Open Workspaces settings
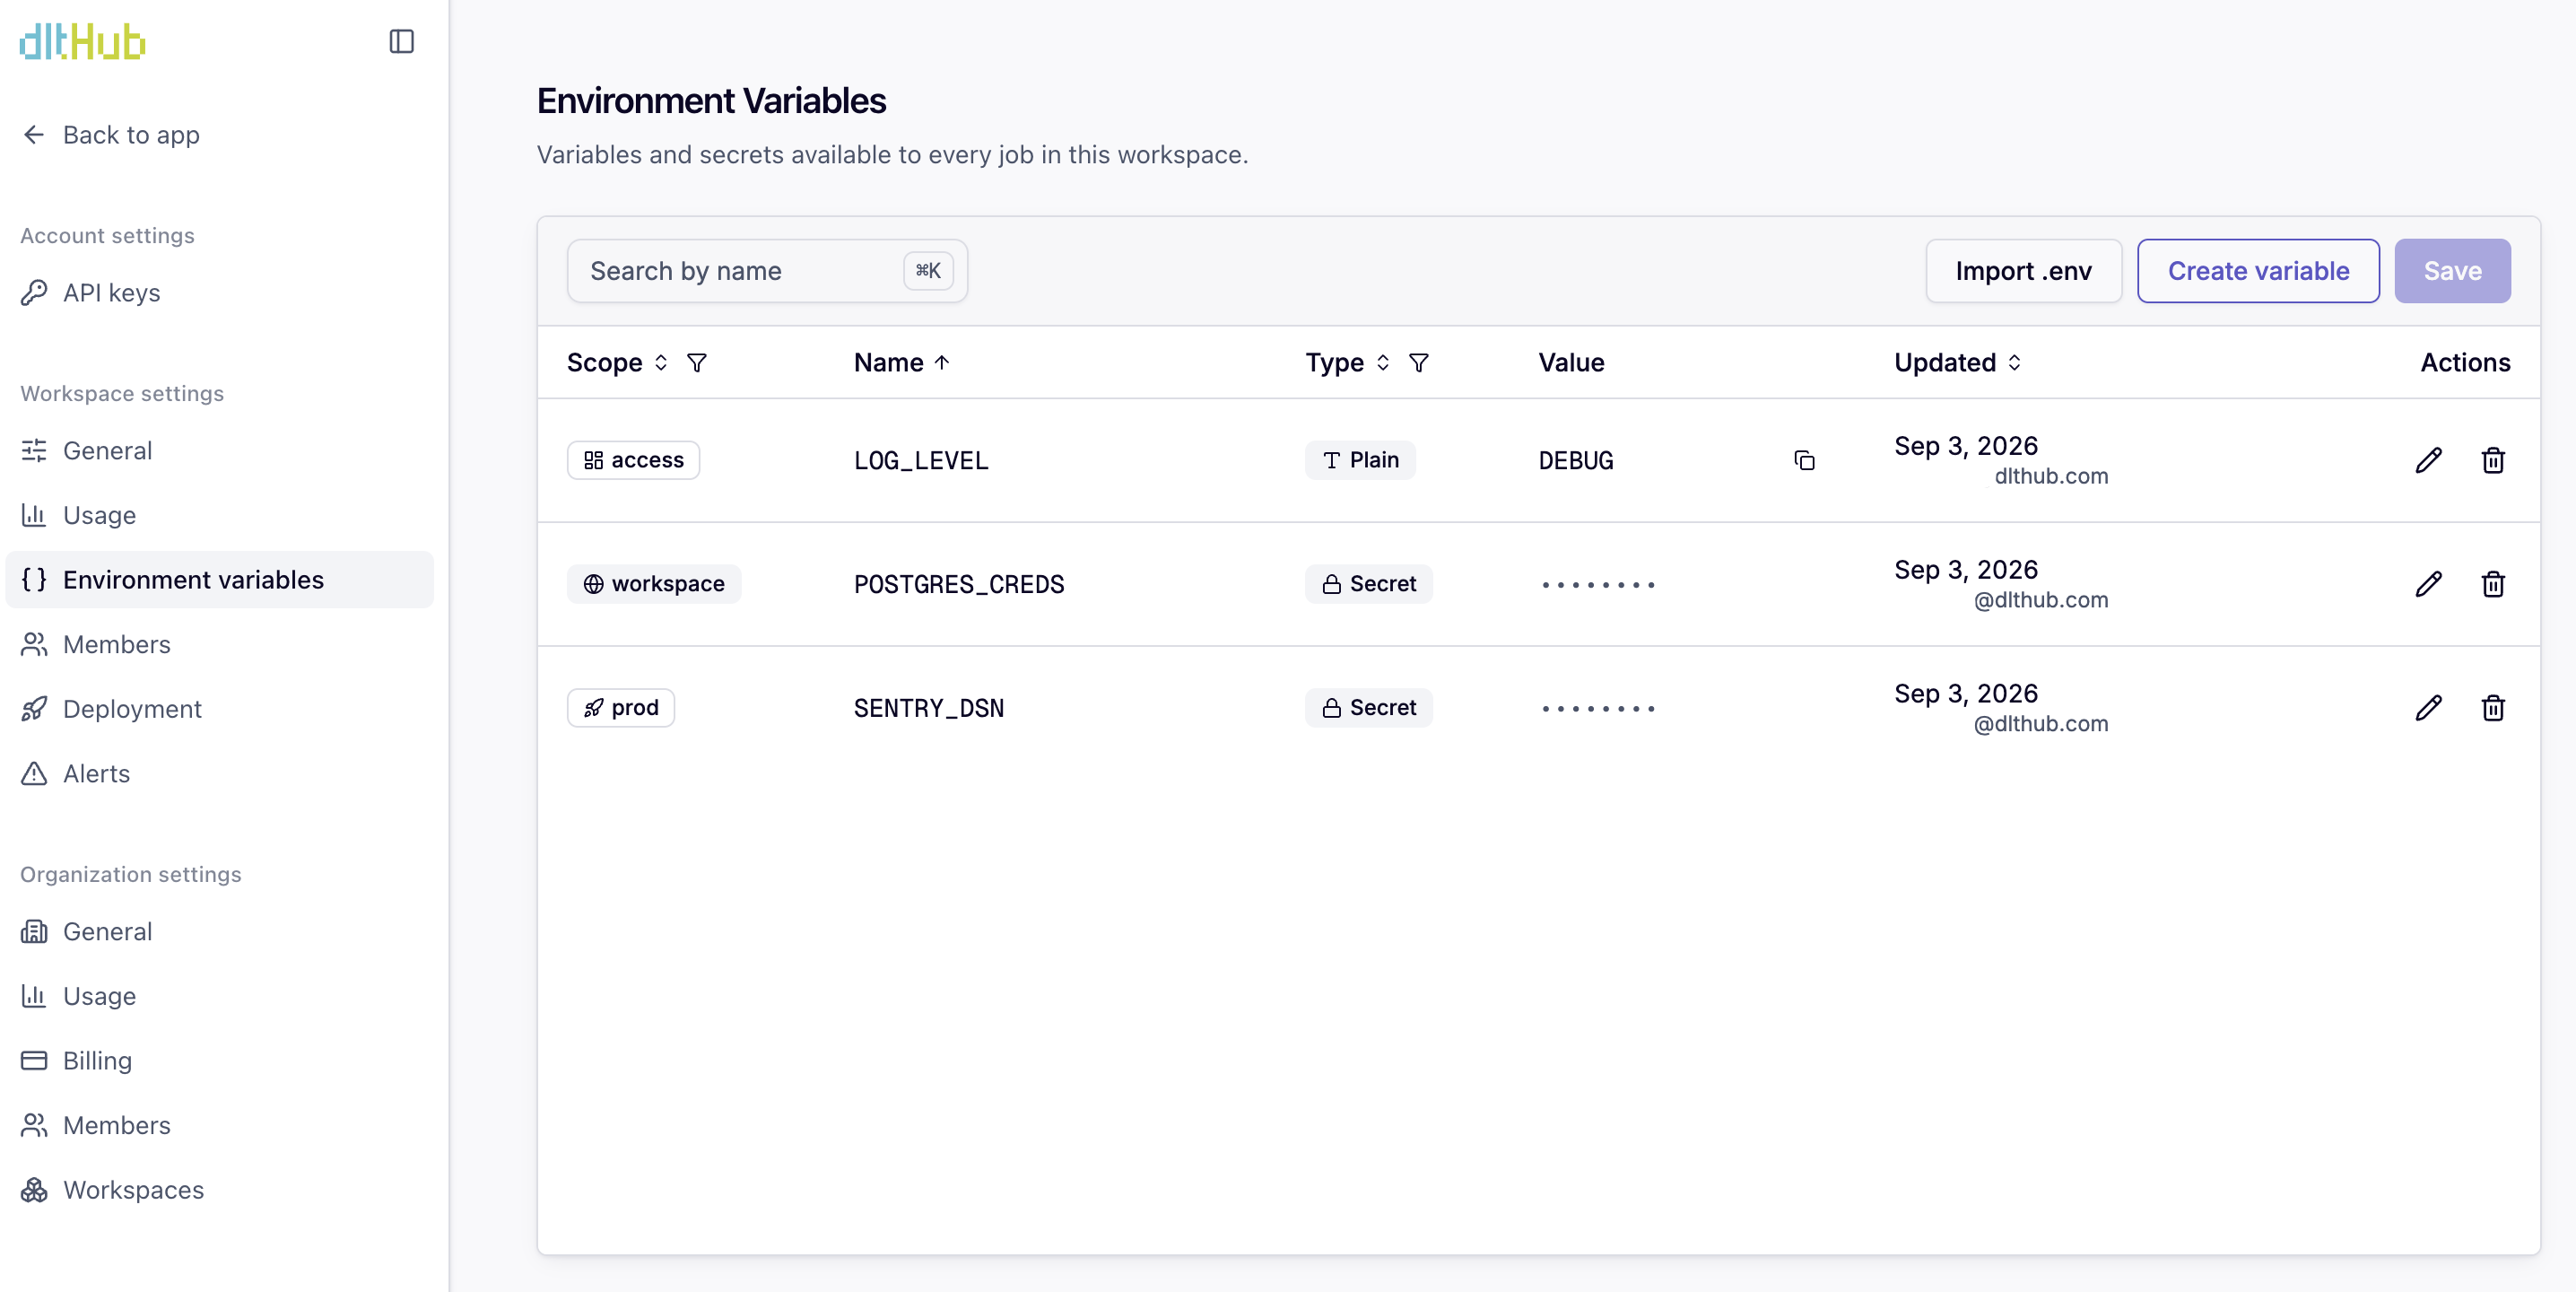Image resolution: width=2576 pixels, height=1292 pixels. (220, 1190)
